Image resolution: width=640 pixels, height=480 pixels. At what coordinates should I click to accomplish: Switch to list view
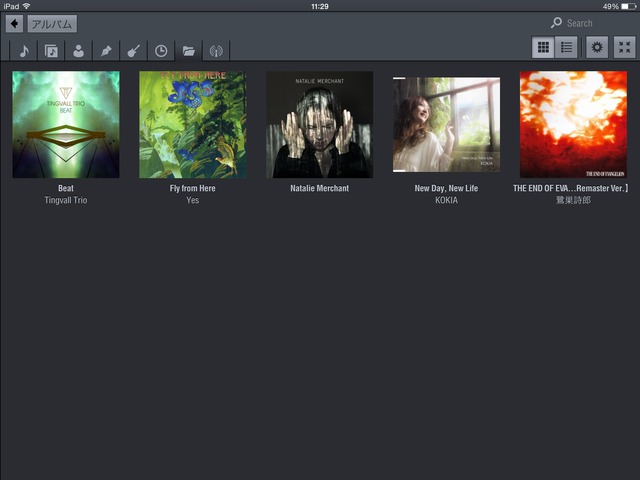click(x=567, y=47)
